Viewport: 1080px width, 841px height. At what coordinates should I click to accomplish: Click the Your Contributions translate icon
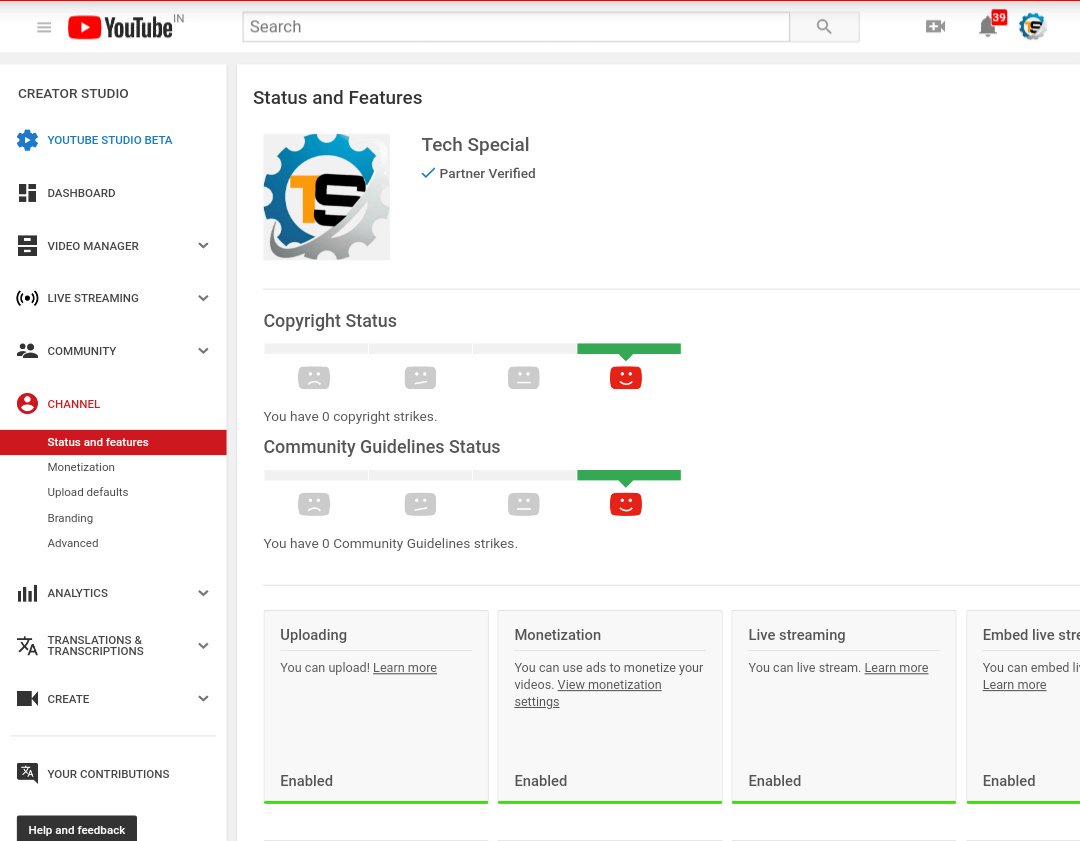[x=28, y=773]
